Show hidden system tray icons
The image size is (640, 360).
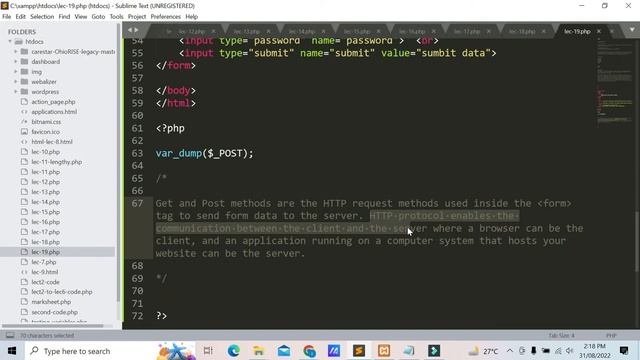510,351
